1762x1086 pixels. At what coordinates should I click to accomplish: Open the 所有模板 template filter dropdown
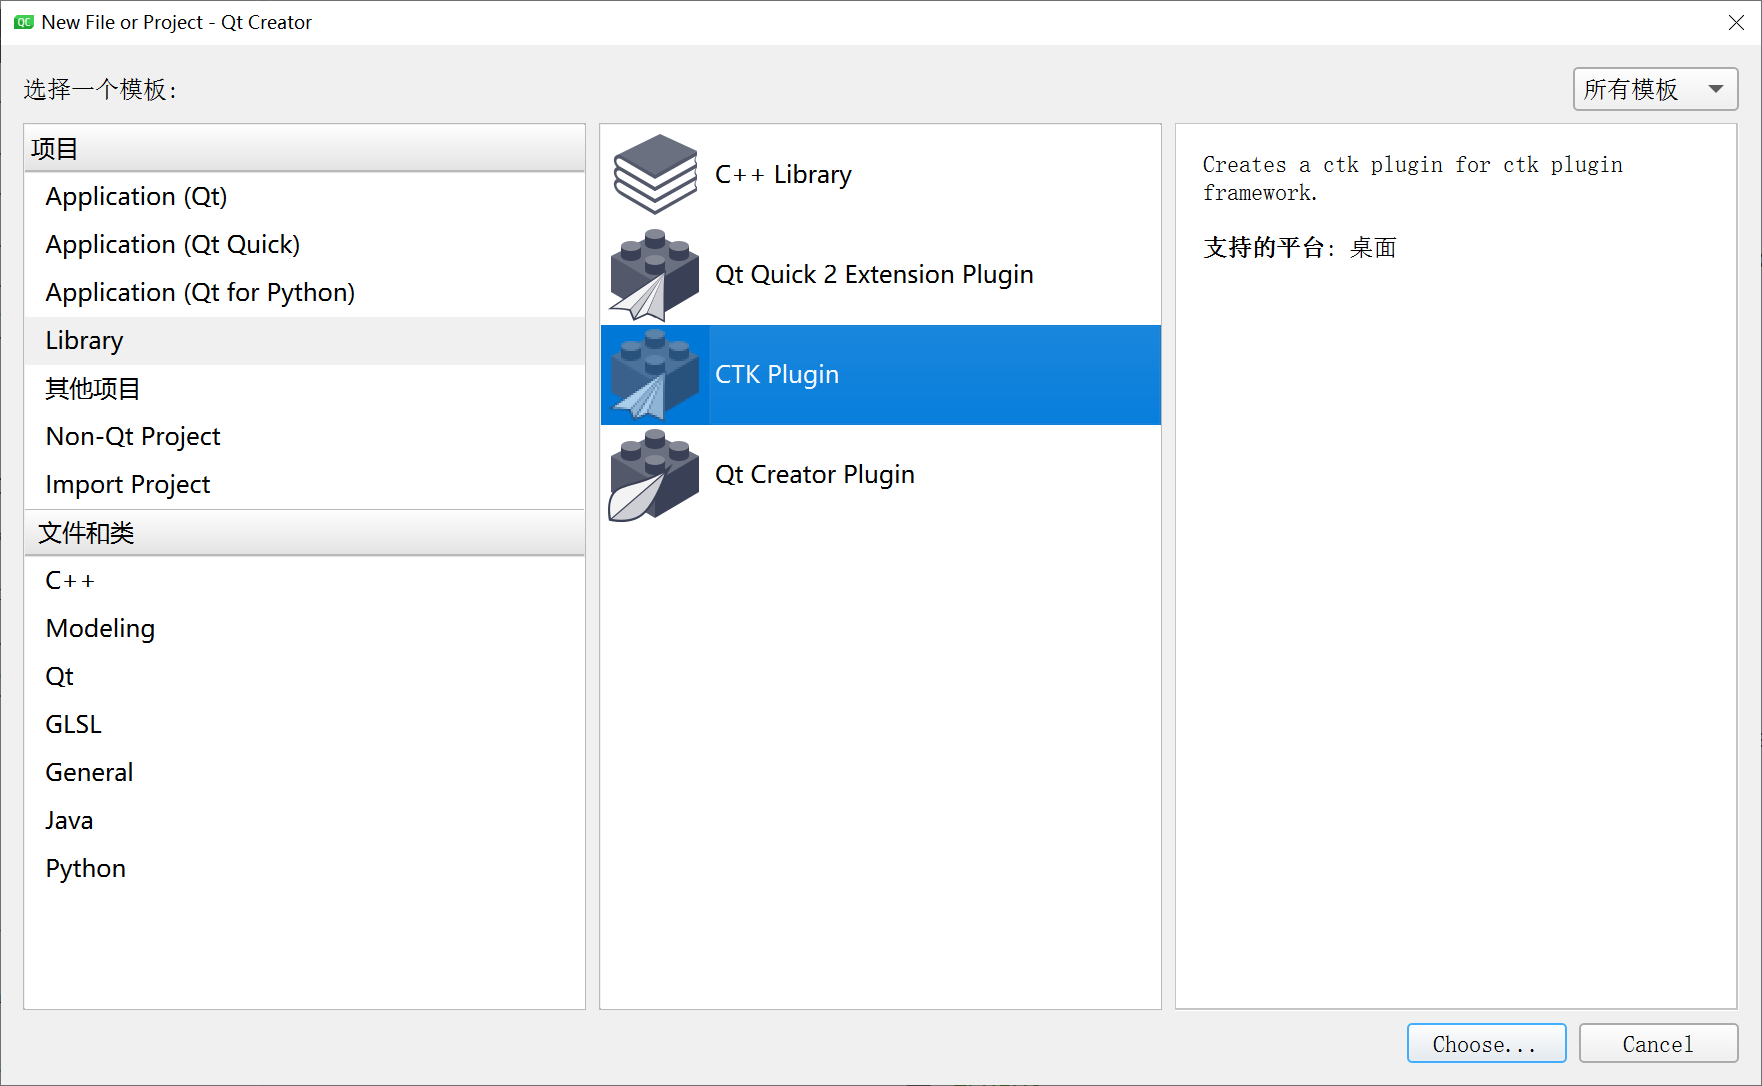tap(1654, 89)
